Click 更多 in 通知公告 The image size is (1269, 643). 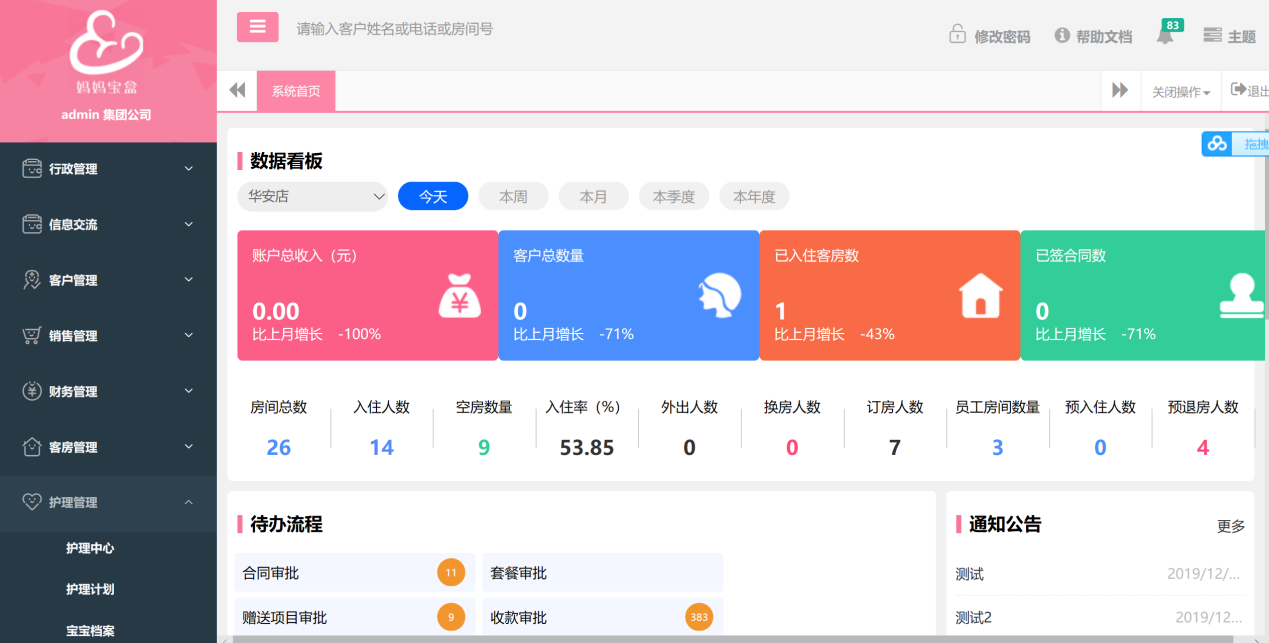(x=1231, y=526)
